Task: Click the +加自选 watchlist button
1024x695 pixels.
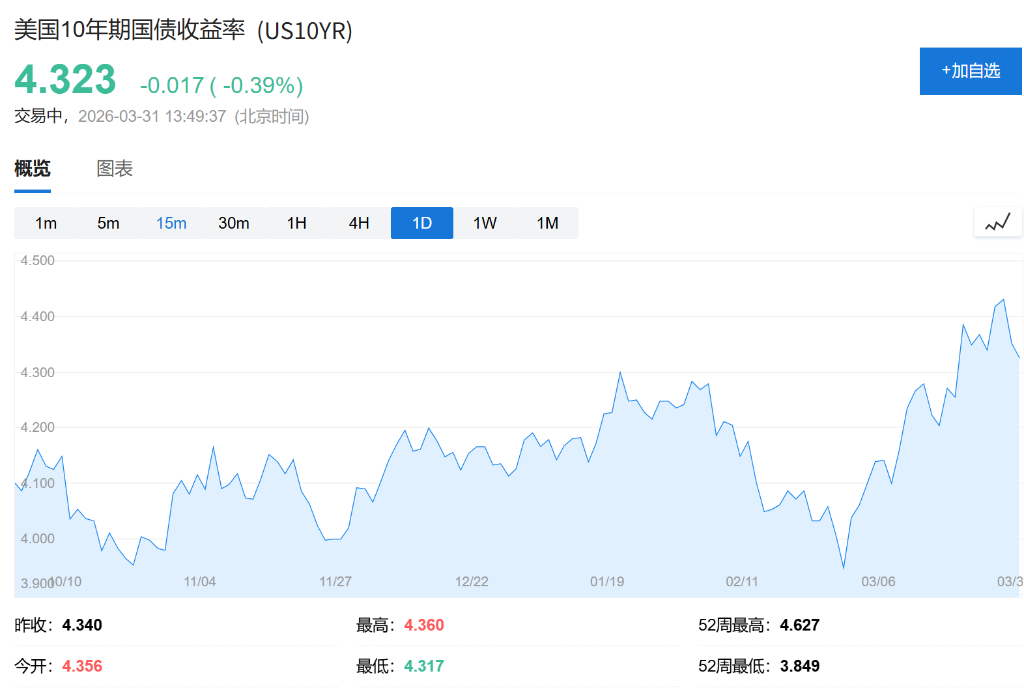Action: (x=970, y=71)
